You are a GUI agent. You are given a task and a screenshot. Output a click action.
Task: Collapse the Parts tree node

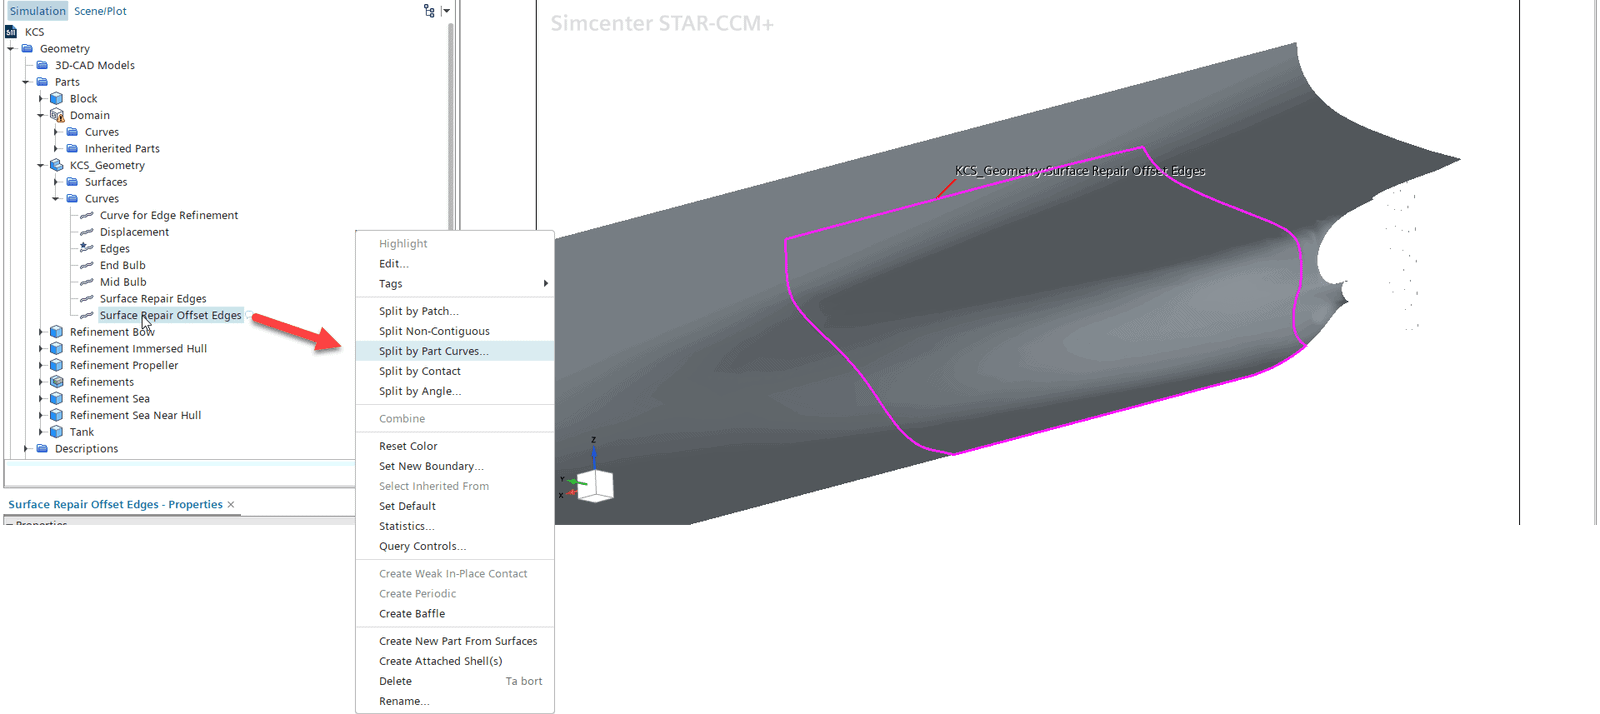(x=26, y=82)
